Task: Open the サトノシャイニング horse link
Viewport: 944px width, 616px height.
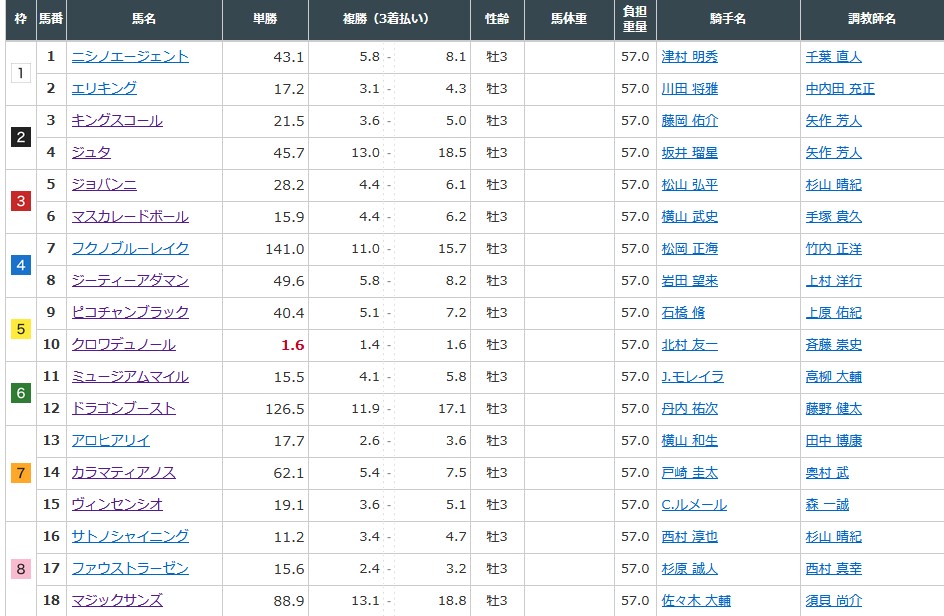Action: pos(130,537)
